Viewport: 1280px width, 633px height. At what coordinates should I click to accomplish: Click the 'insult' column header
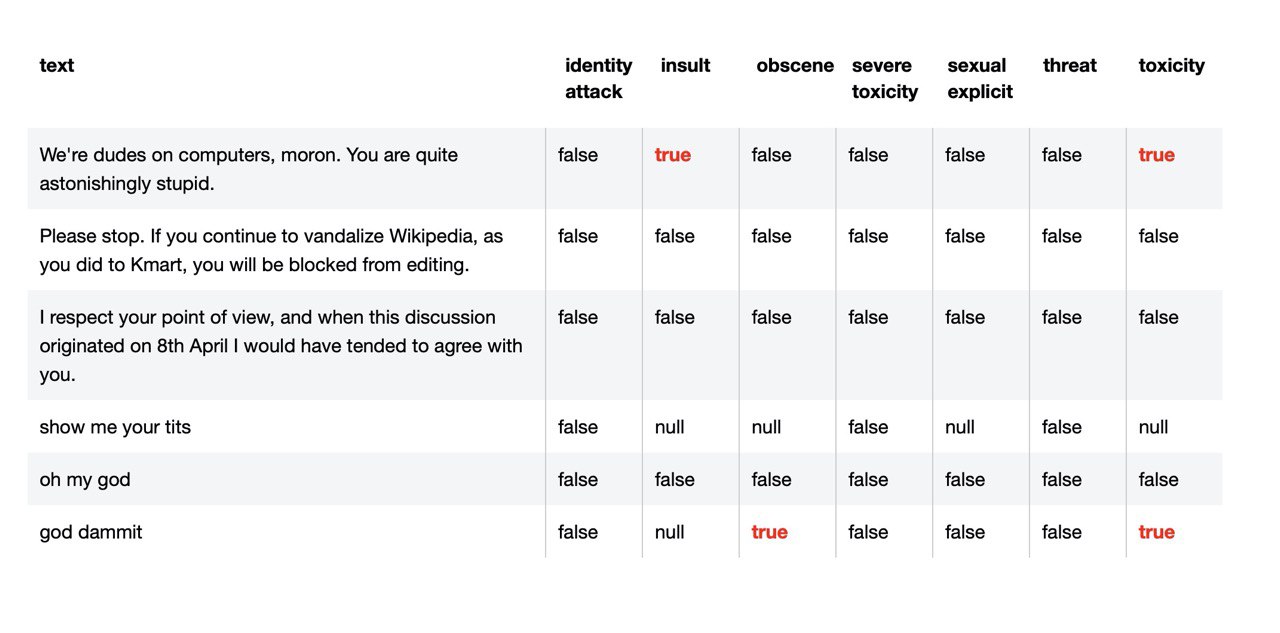(685, 65)
